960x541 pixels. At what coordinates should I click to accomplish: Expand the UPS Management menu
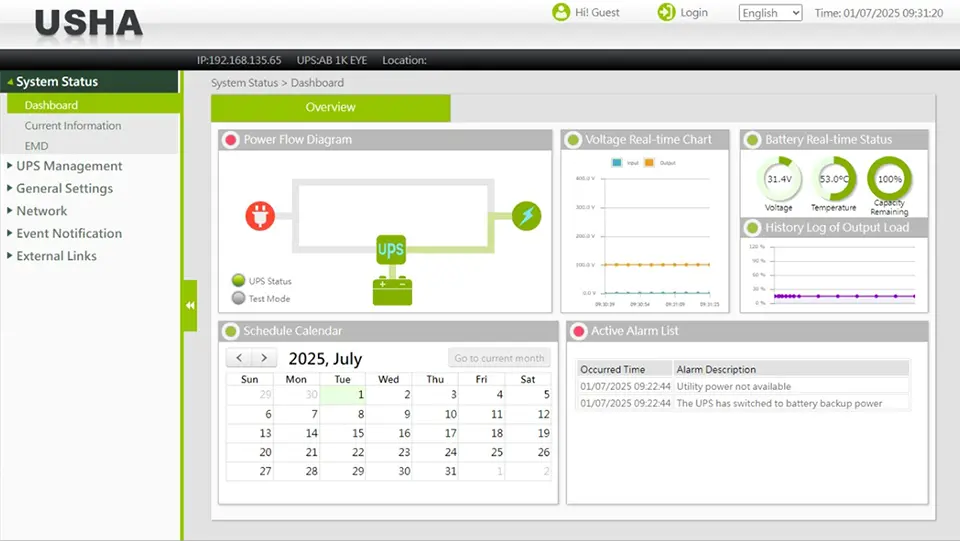tap(69, 166)
